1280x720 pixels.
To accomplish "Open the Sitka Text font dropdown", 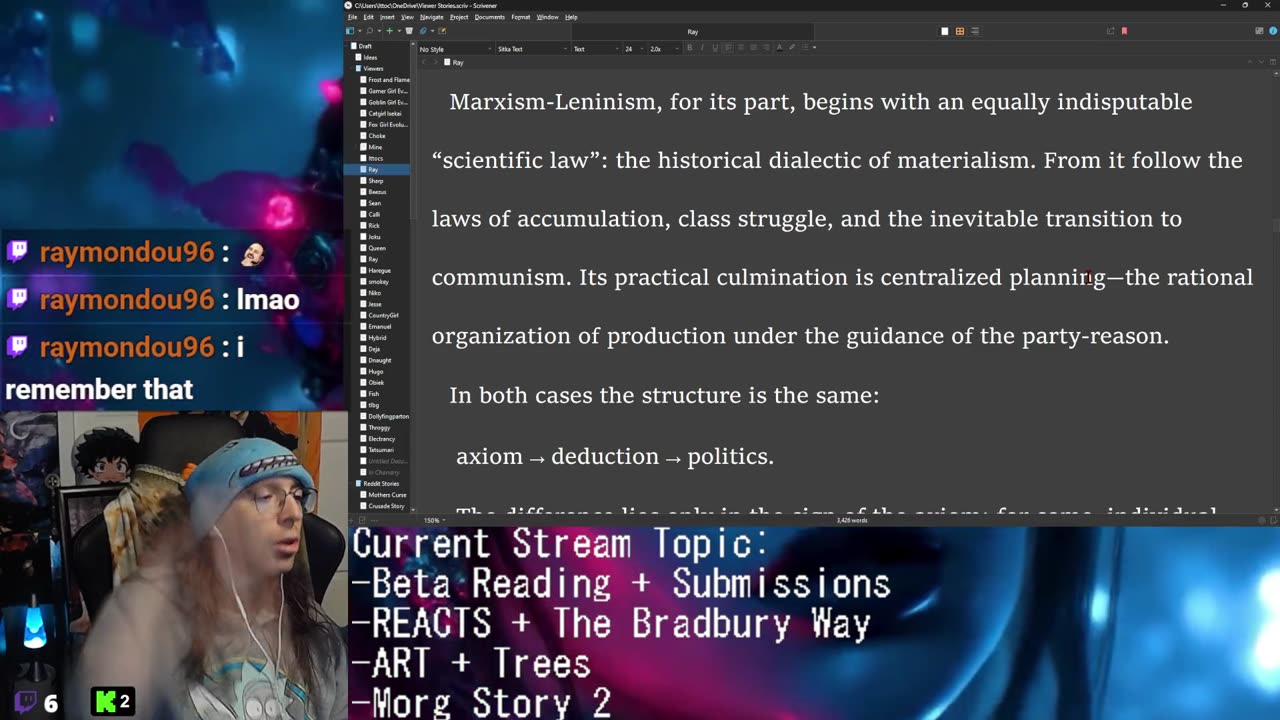I will click(x=531, y=49).
